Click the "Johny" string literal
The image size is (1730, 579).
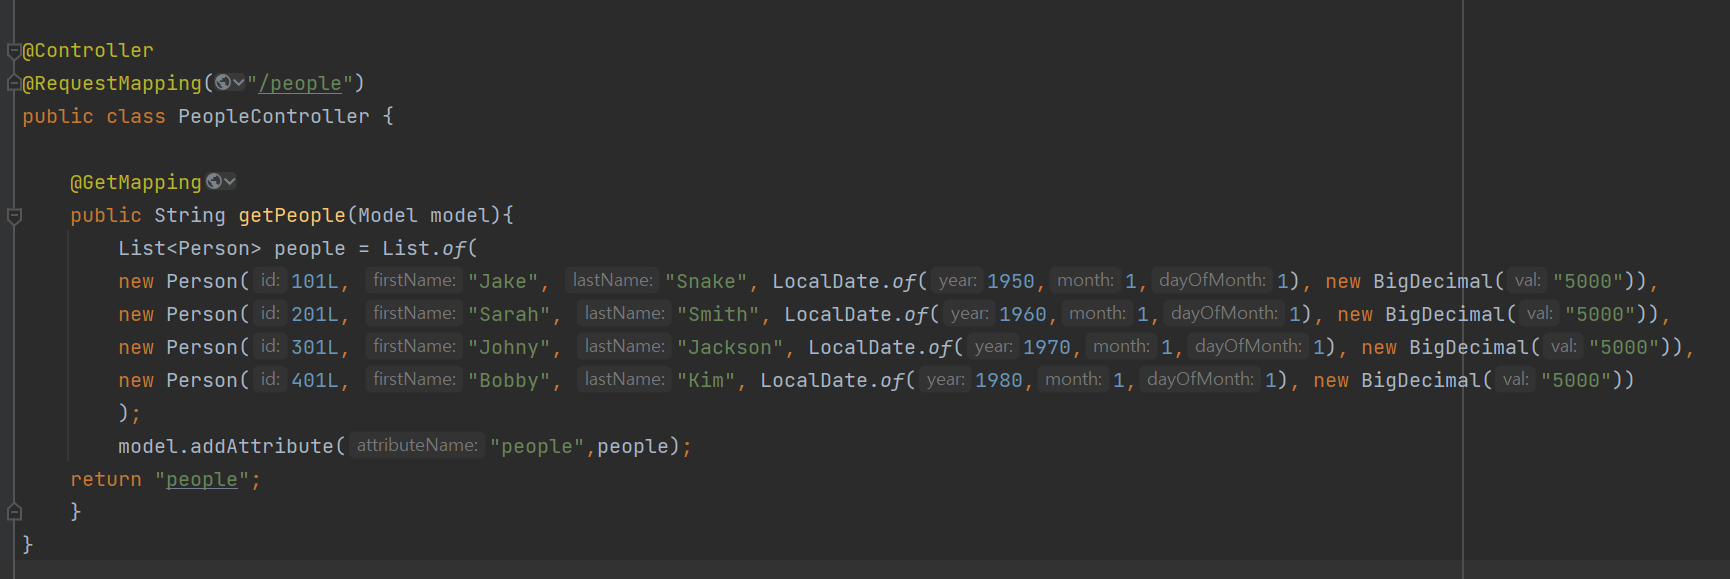coord(509,347)
